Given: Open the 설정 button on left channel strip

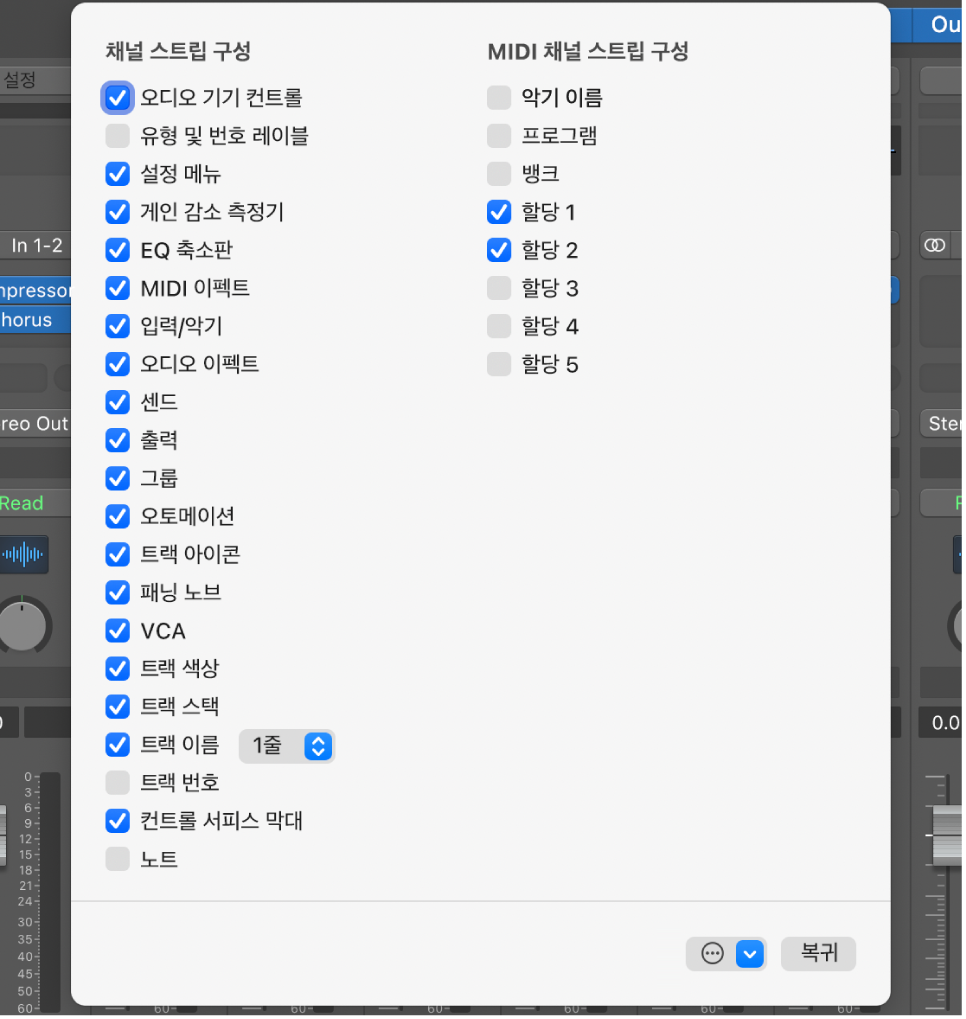Looking at the screenshot, I should pos(36,81).
